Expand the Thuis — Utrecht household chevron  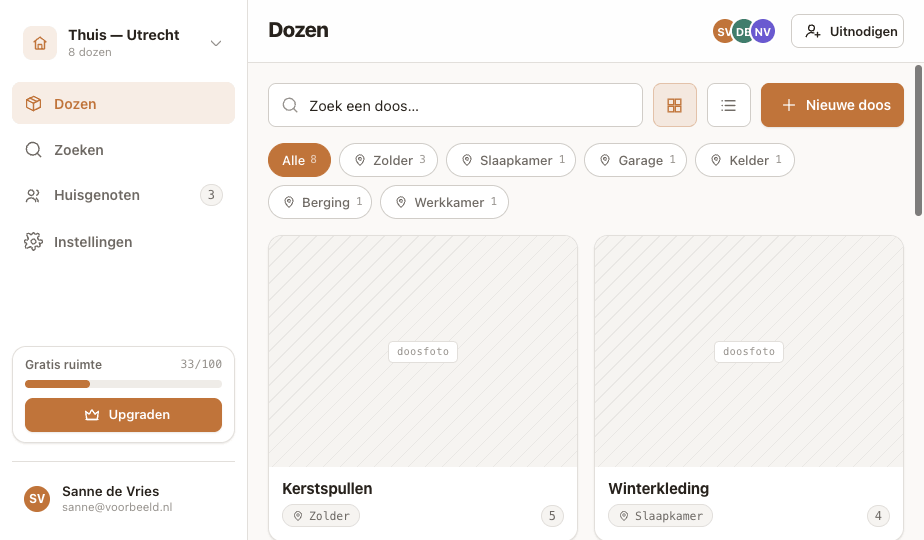tap(216, 43)
